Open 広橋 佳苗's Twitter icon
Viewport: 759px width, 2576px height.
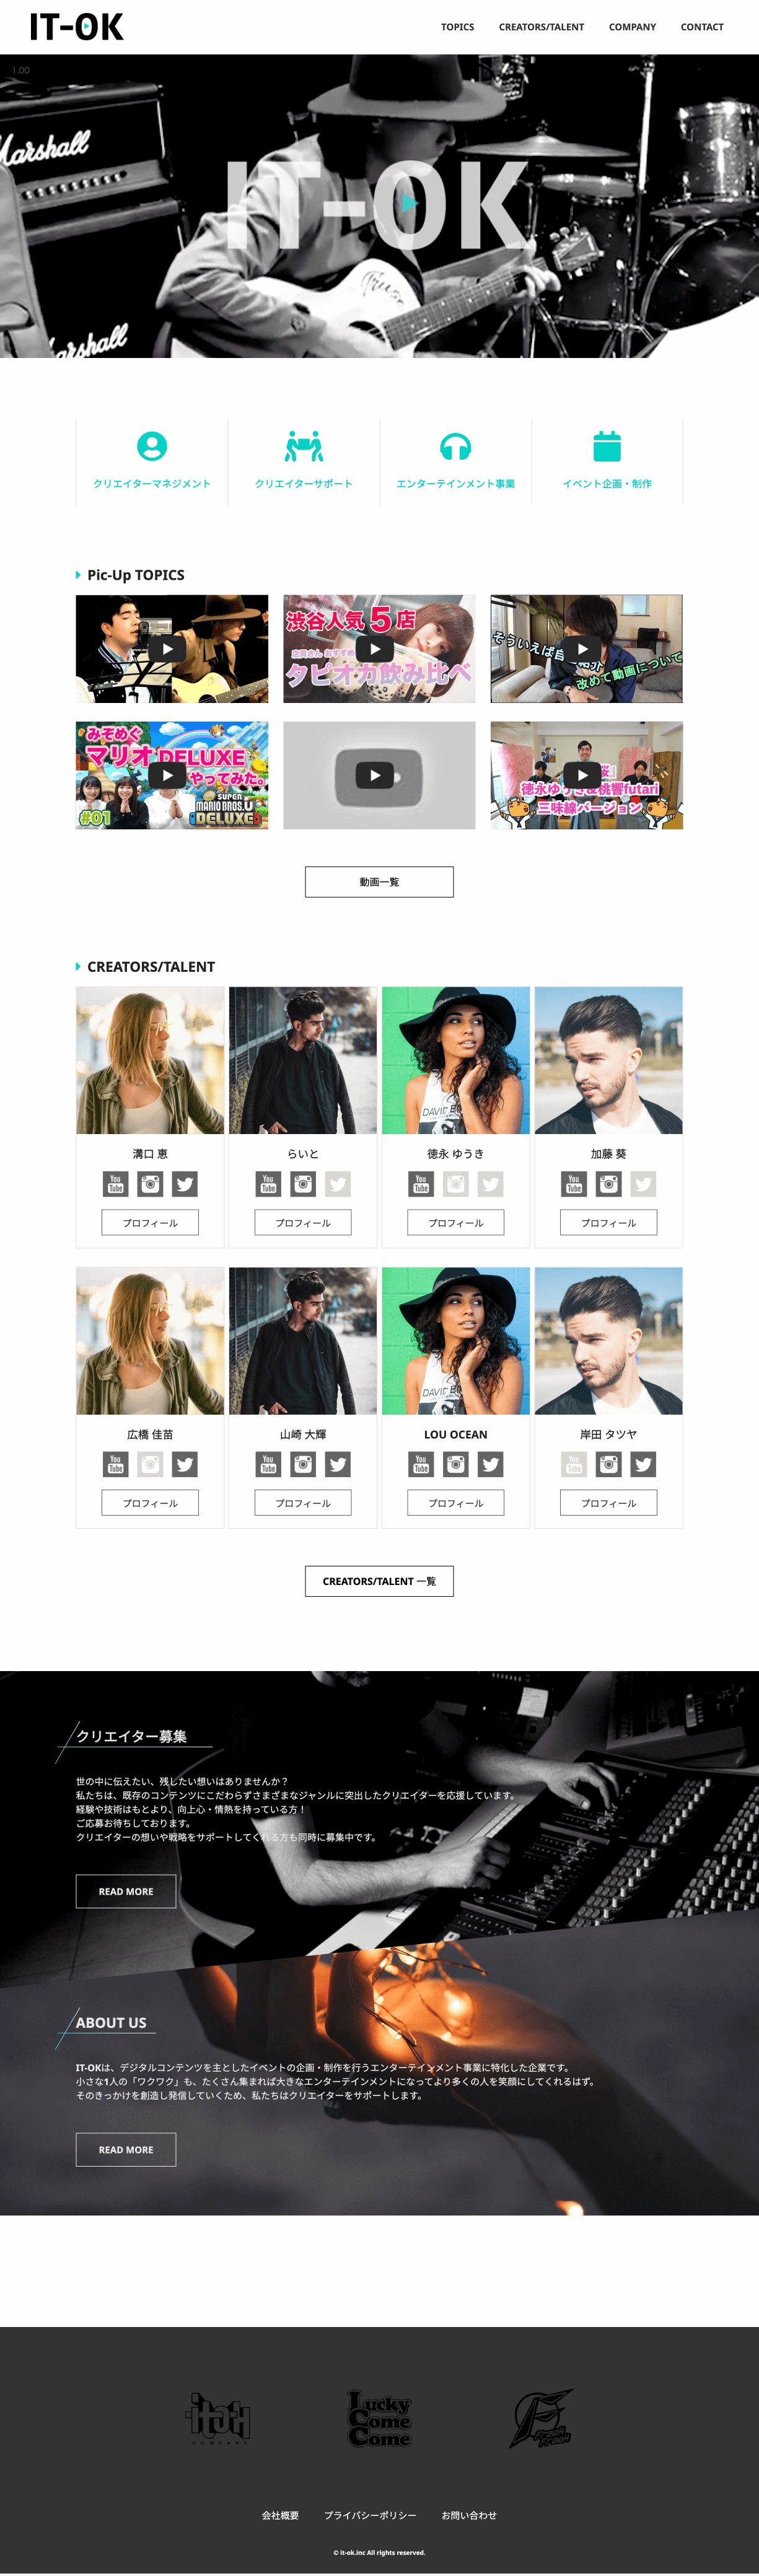[185, 1464]
